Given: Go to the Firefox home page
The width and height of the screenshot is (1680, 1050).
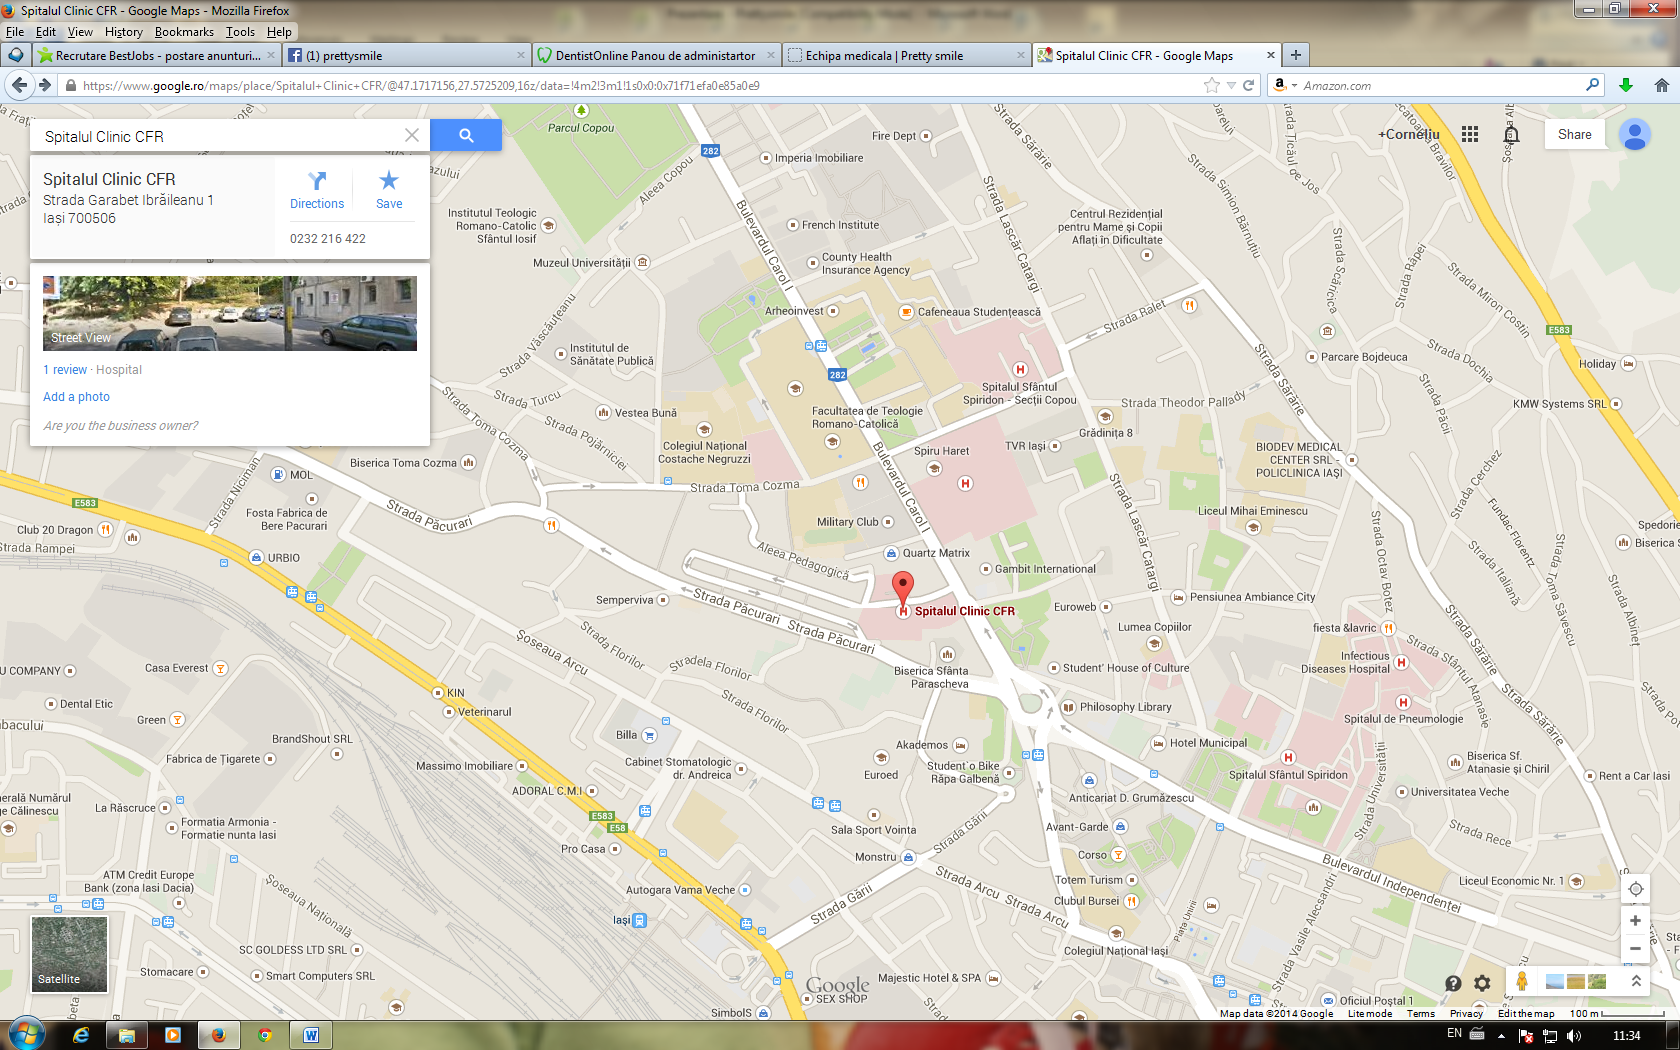Looking at the screenshot, I should click(1661, 86).
